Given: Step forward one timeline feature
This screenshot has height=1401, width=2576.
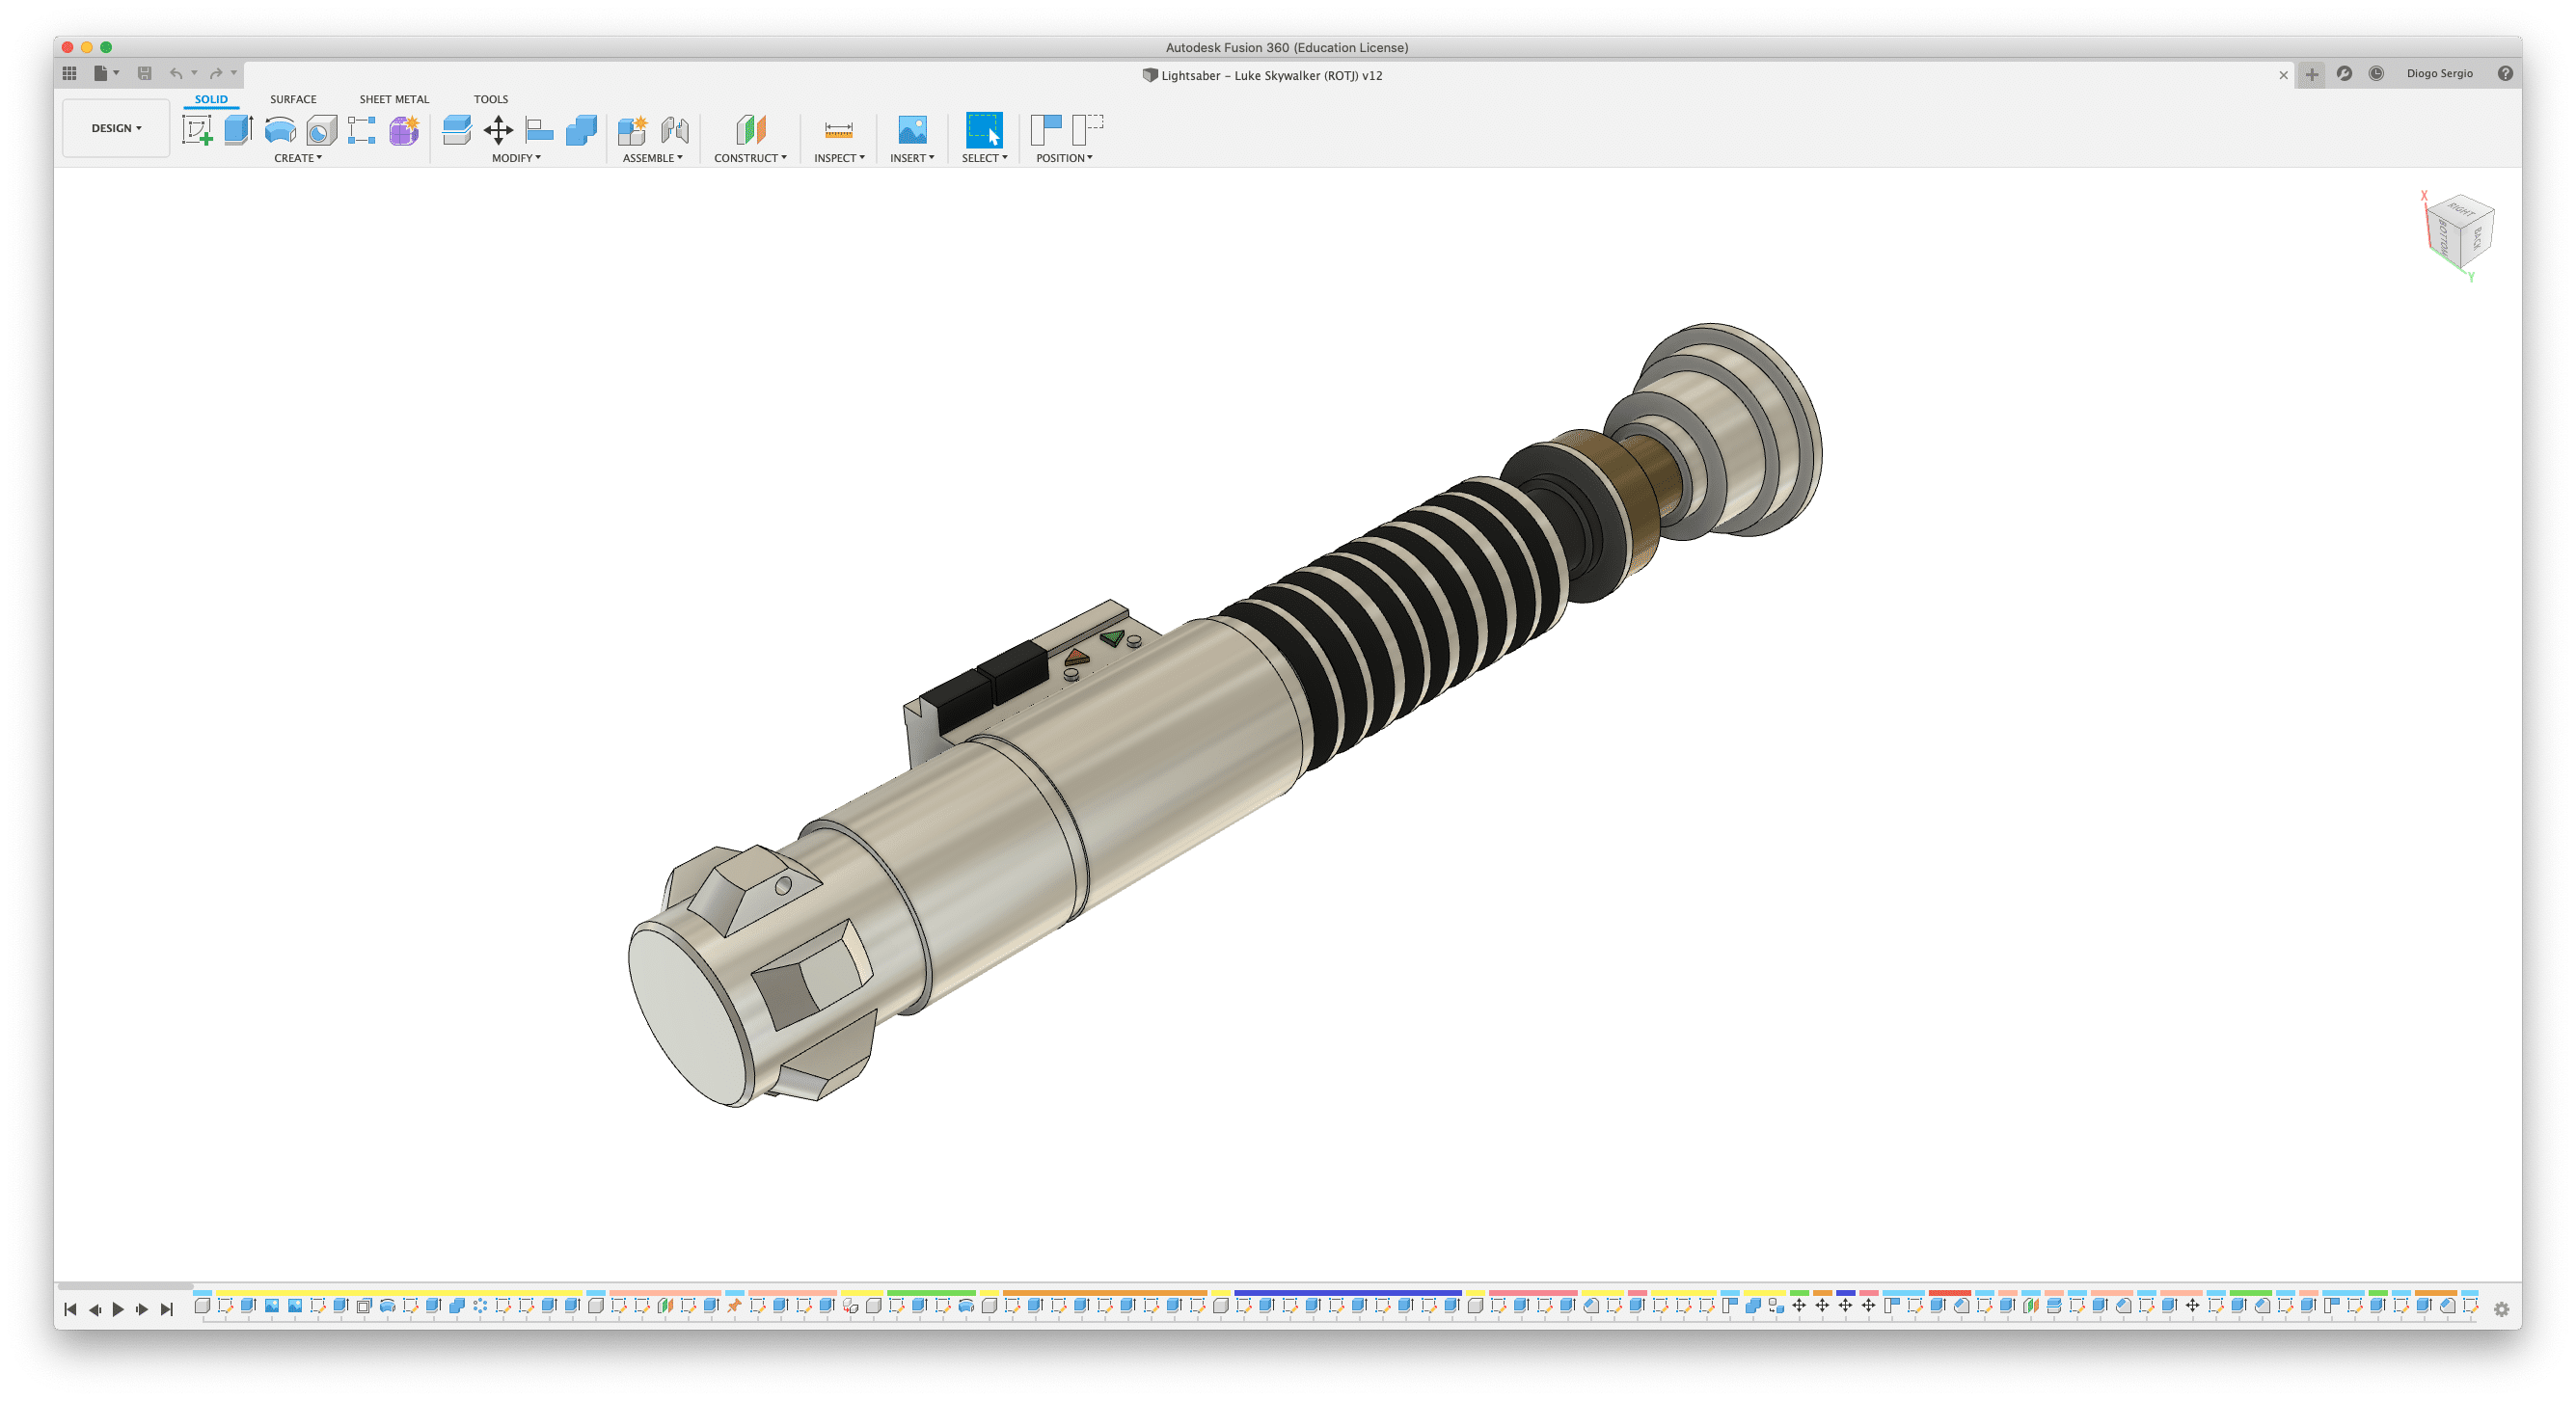Looking at the screenshot, I should point(142,1309).
